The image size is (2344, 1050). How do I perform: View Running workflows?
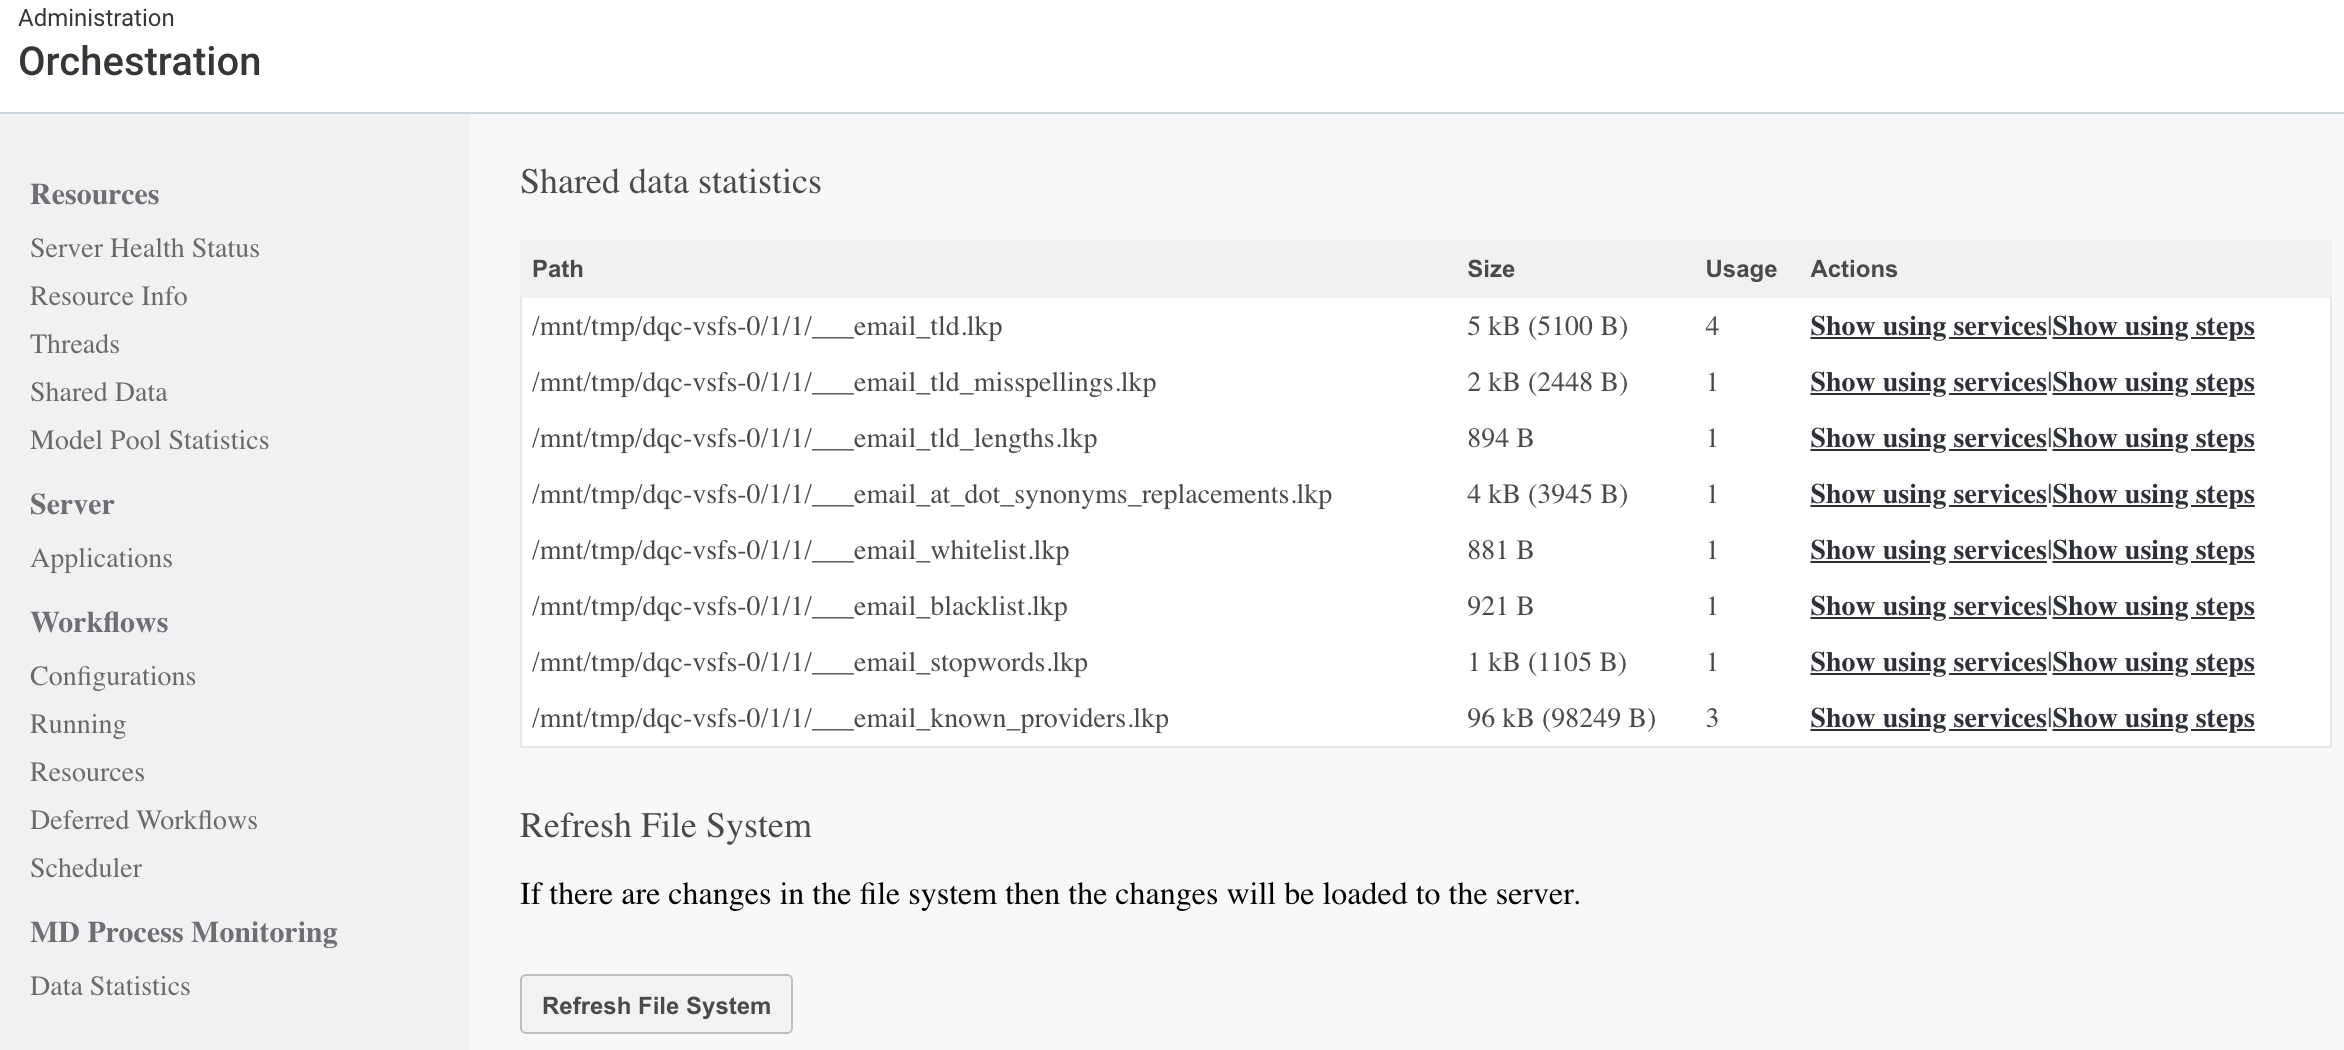point(77,724)
